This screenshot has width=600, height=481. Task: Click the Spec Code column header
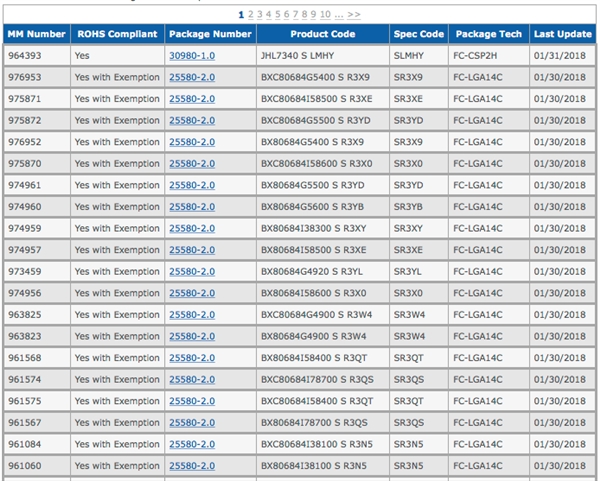pyautogui.click(x=418, y=34)
